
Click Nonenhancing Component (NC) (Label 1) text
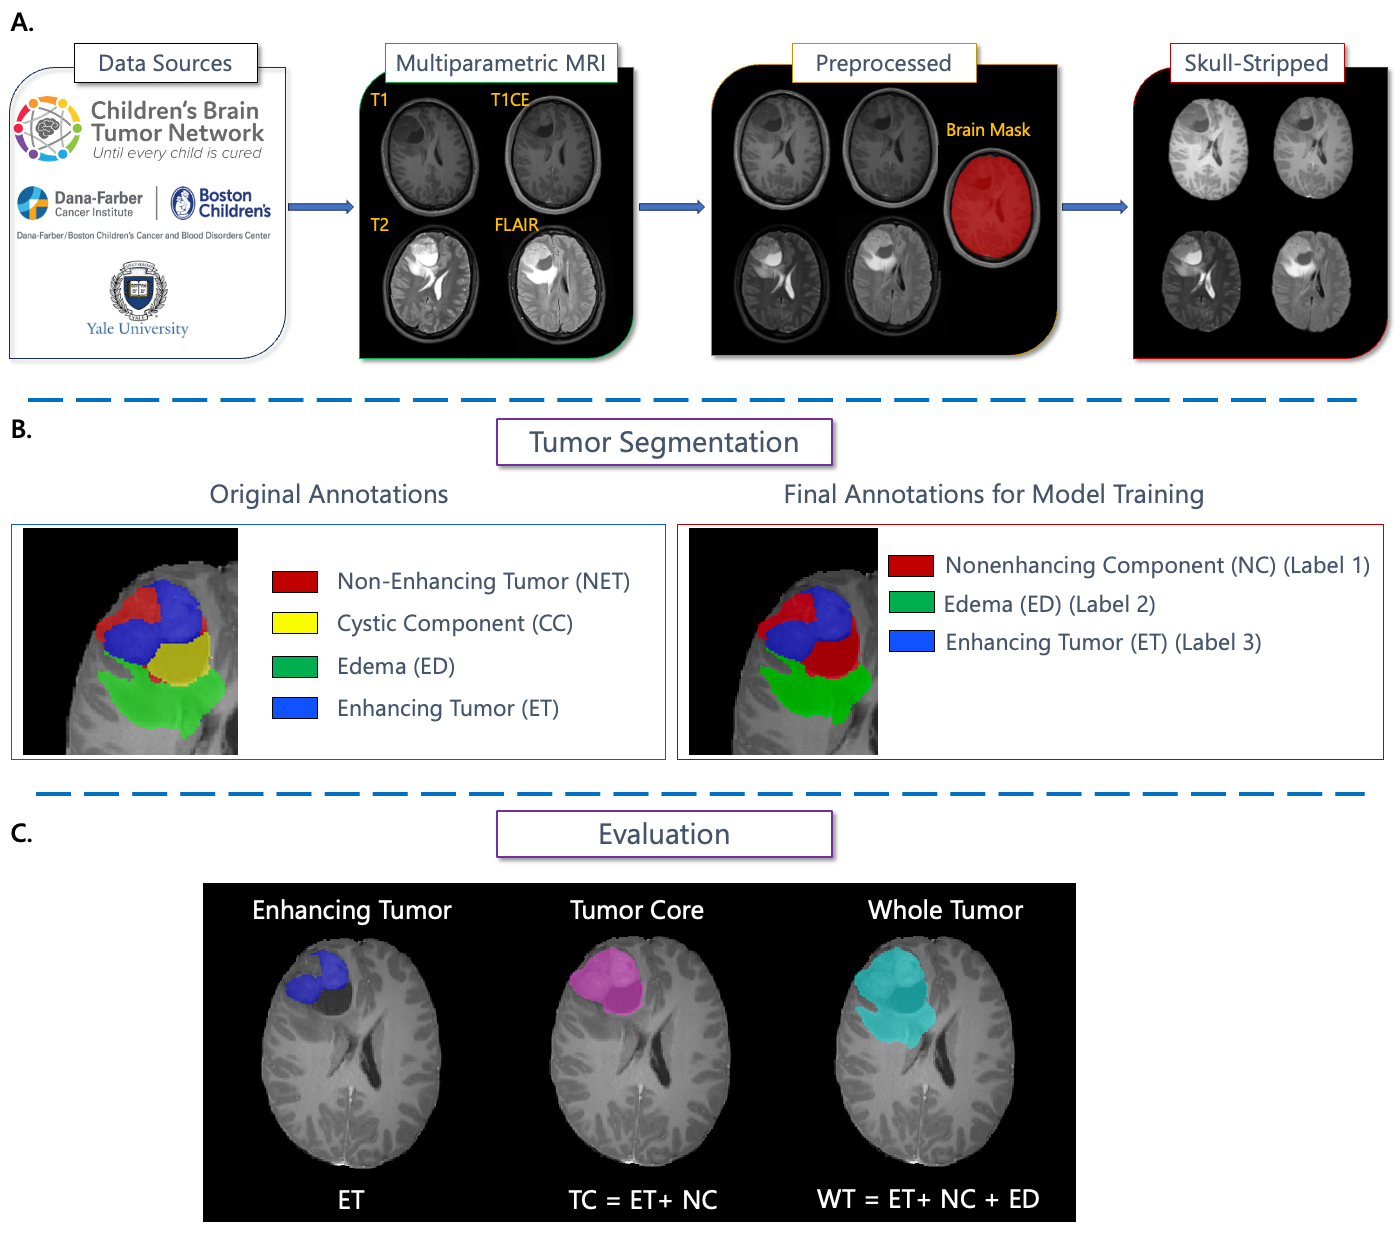coord(1158,565)
